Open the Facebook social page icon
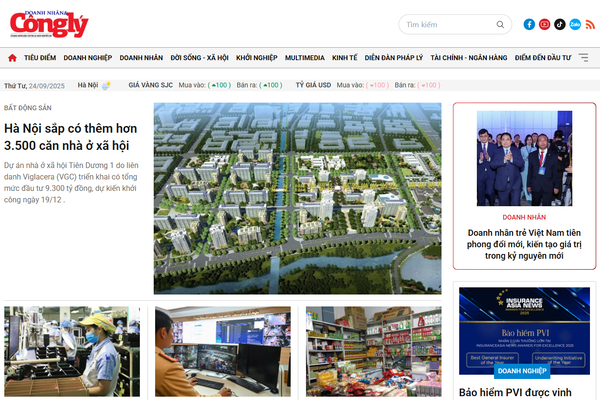The height and width of the screenshot is (400, 600). (529, 24)
